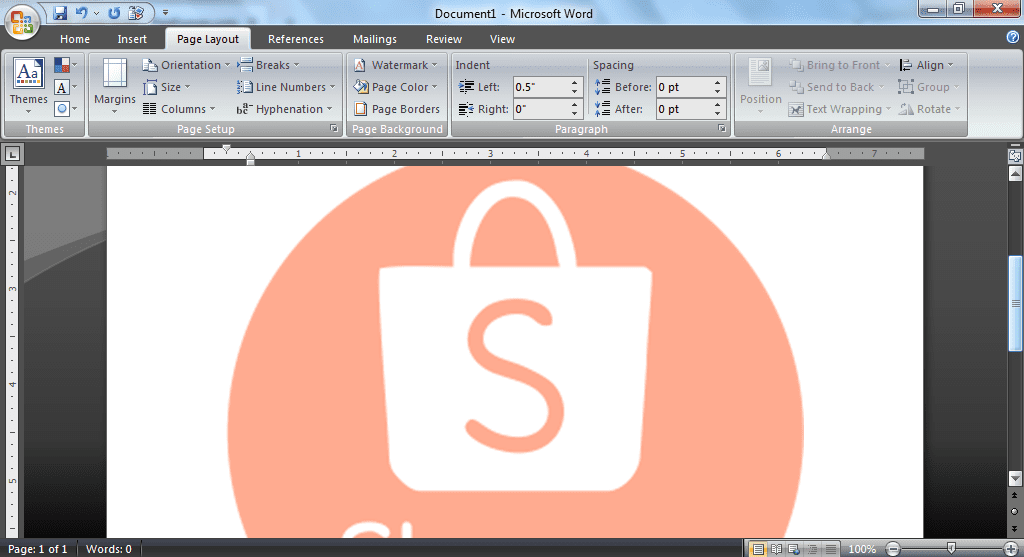Launch the Paragraph dialog
Image resolution: width=1024 pixels, height=557 pixels.
pyautogui.click(x=722, y=129)
